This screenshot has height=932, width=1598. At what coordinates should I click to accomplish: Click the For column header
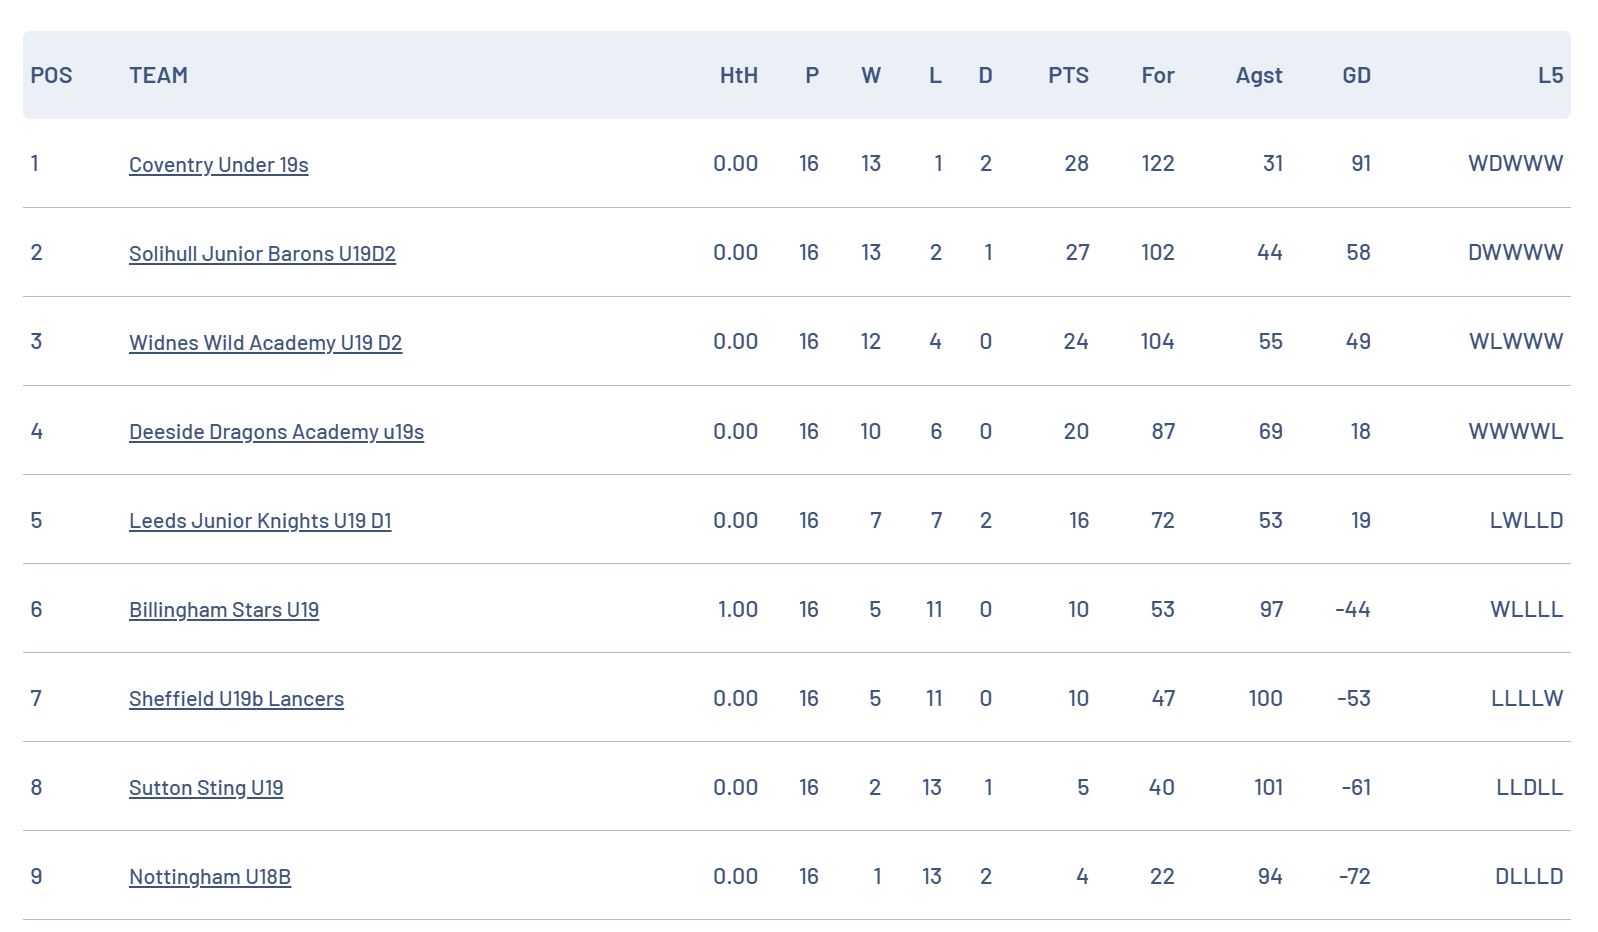[1158, 75]
